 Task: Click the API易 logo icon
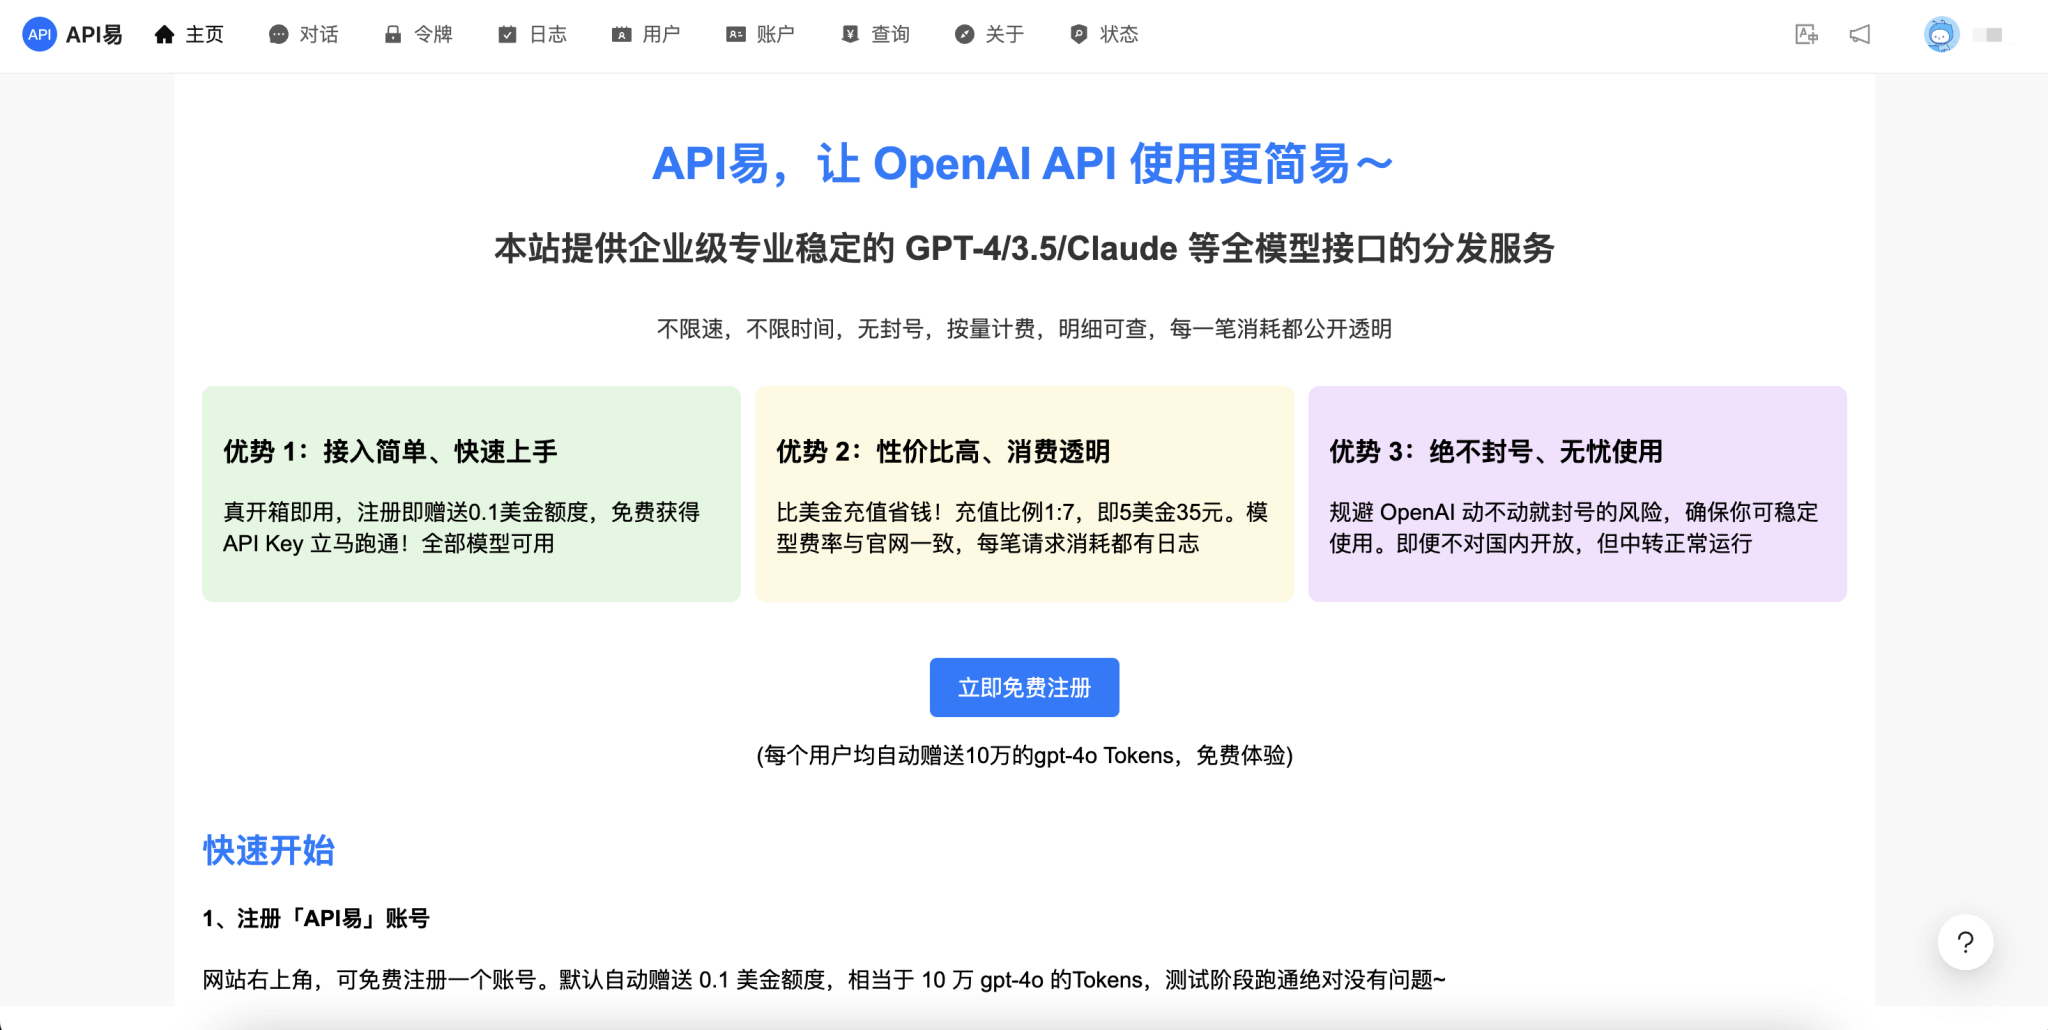coord(39,33)
